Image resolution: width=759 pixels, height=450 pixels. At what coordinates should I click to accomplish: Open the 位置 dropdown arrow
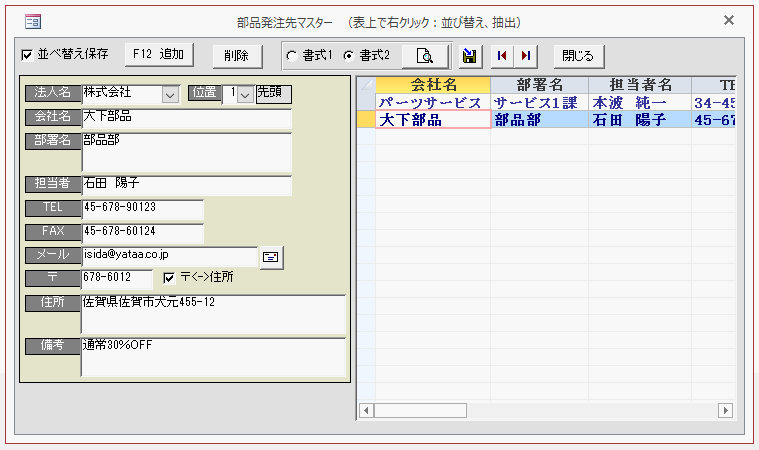[x=245, y=95]
